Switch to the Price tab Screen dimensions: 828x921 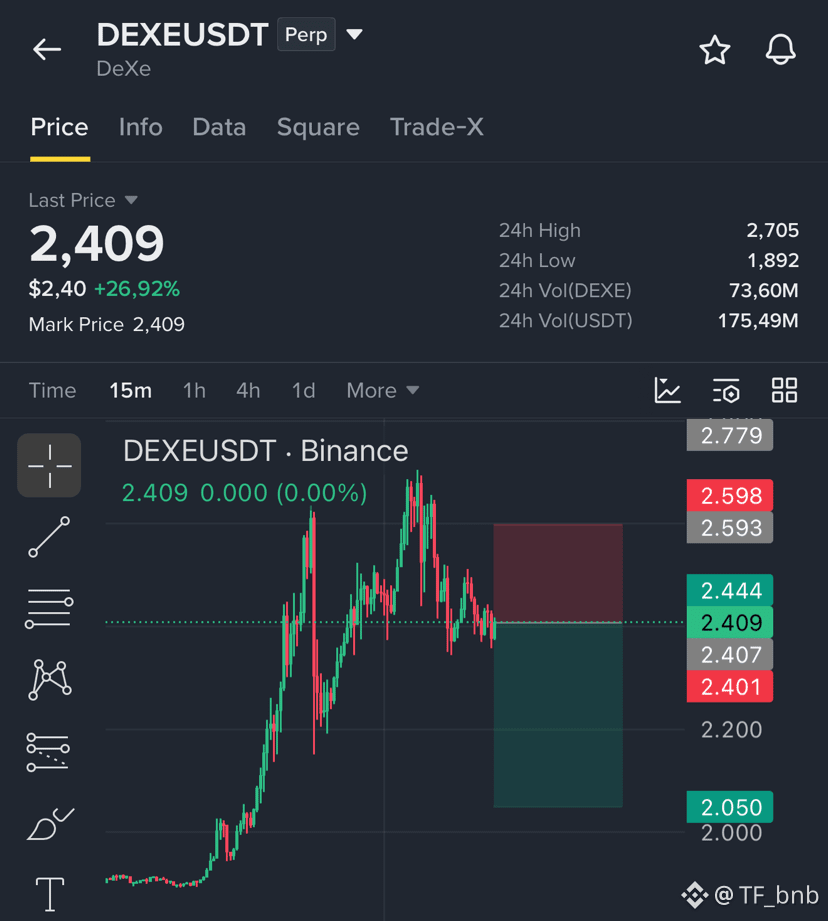(x=59, y=127)
